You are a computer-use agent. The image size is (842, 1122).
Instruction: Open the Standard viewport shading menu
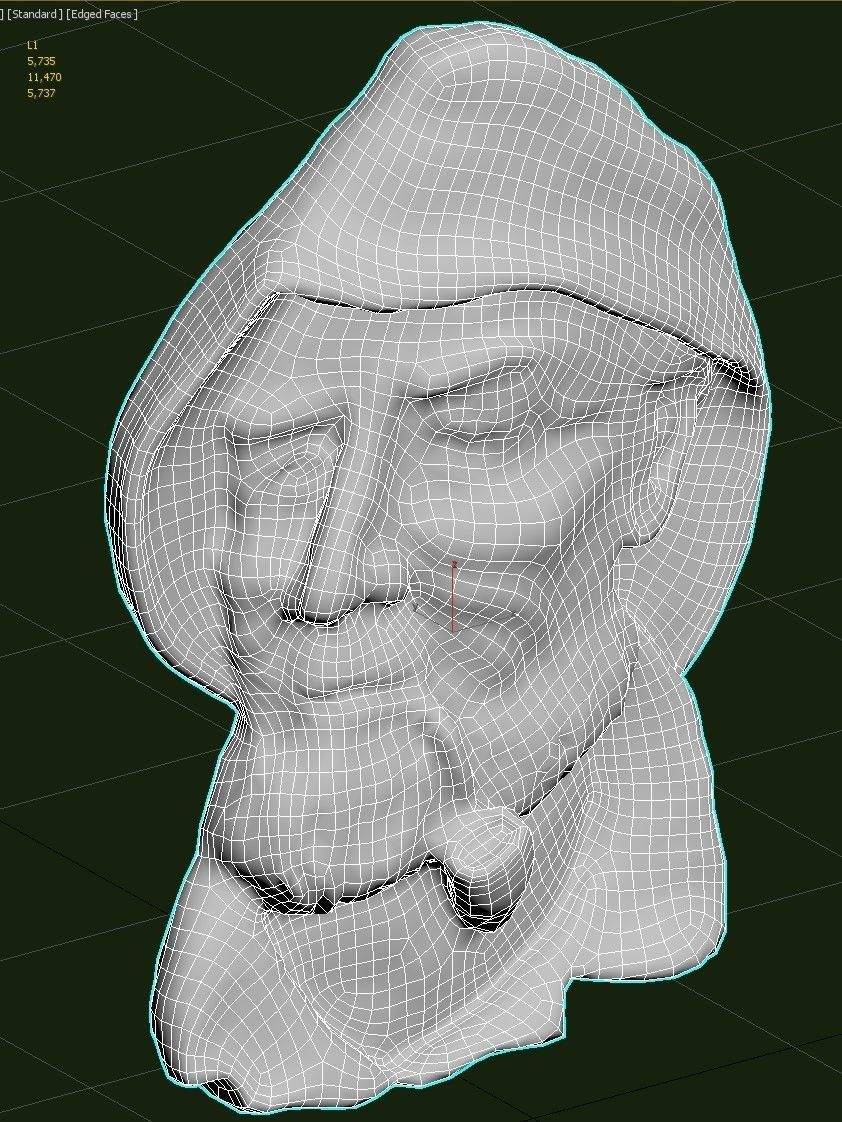(34, 14)
